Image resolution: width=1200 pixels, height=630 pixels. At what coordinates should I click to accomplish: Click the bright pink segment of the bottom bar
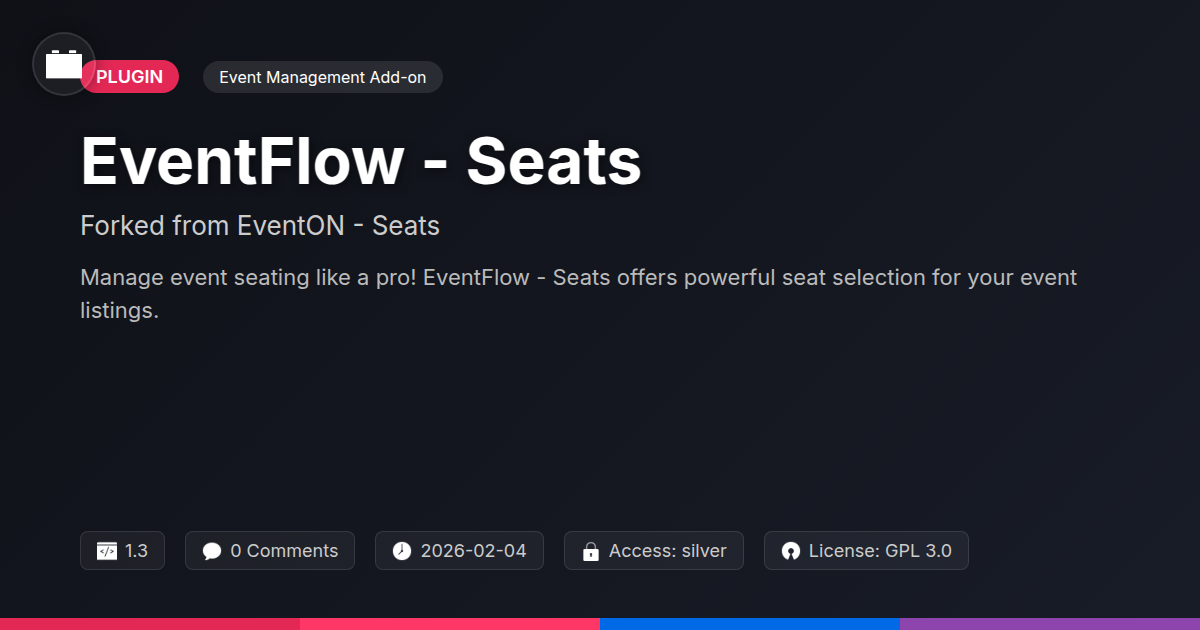[x=450, y=623]
